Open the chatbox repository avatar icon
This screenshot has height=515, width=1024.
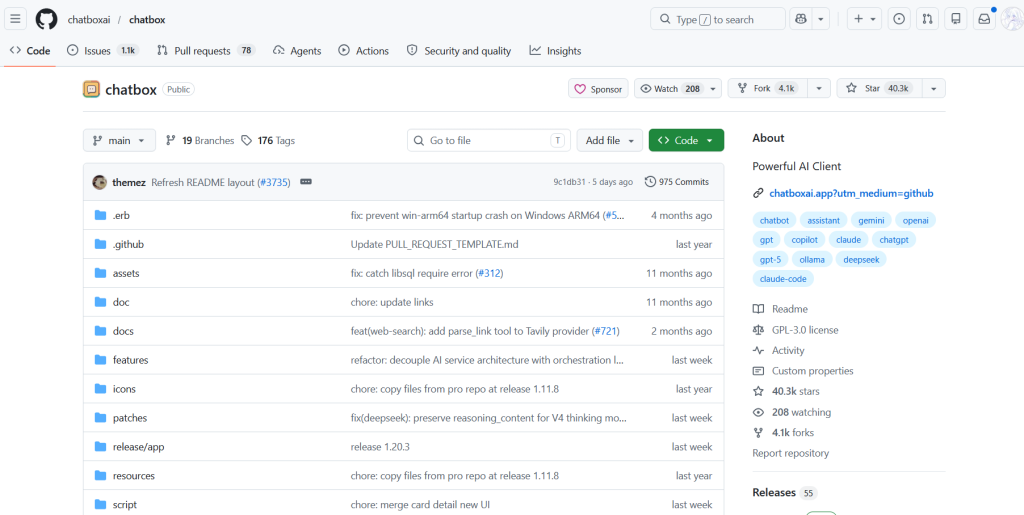tap(91, 89)
